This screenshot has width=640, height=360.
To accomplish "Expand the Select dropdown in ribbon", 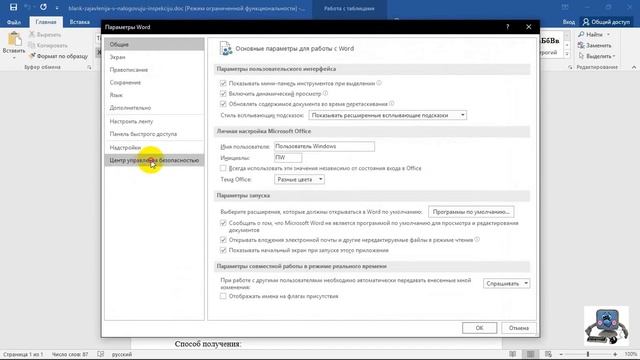I will (614, 56).
